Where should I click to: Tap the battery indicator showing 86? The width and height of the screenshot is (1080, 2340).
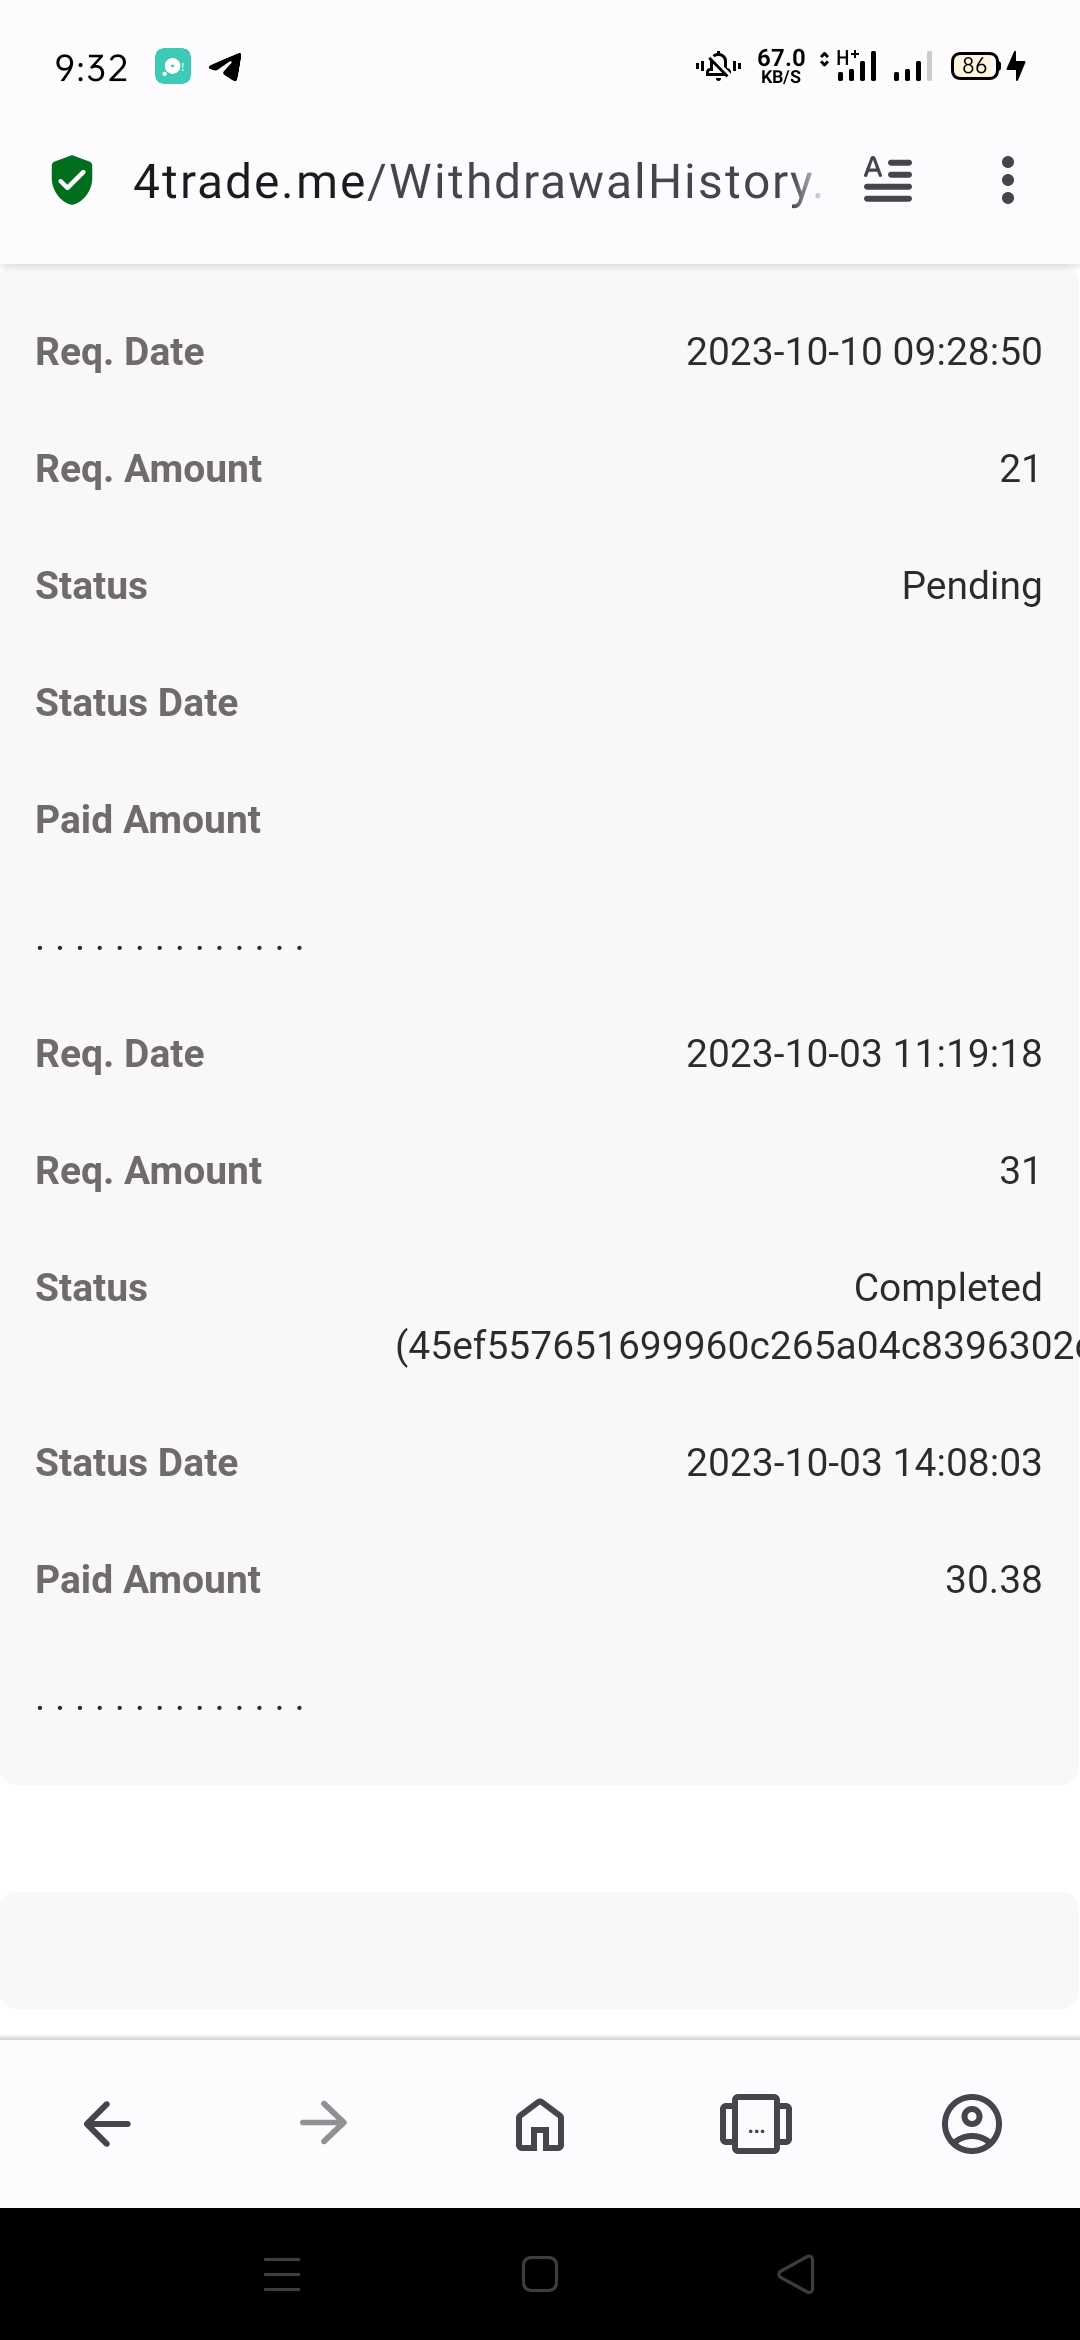976,66
